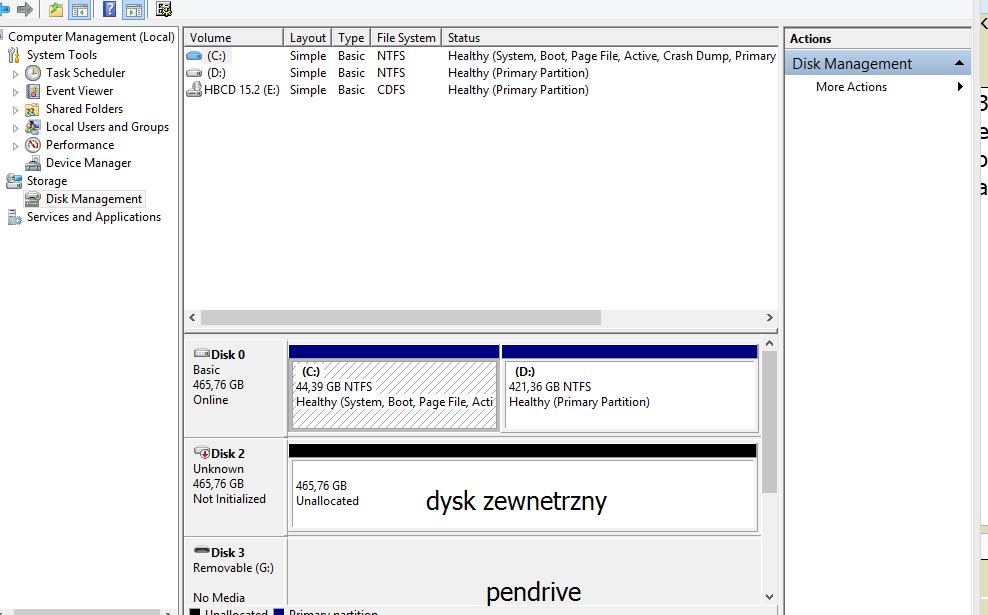Click the Disk Management header in Actions pane
This screenshot has width=988, height=615.
tap(877, 64)
